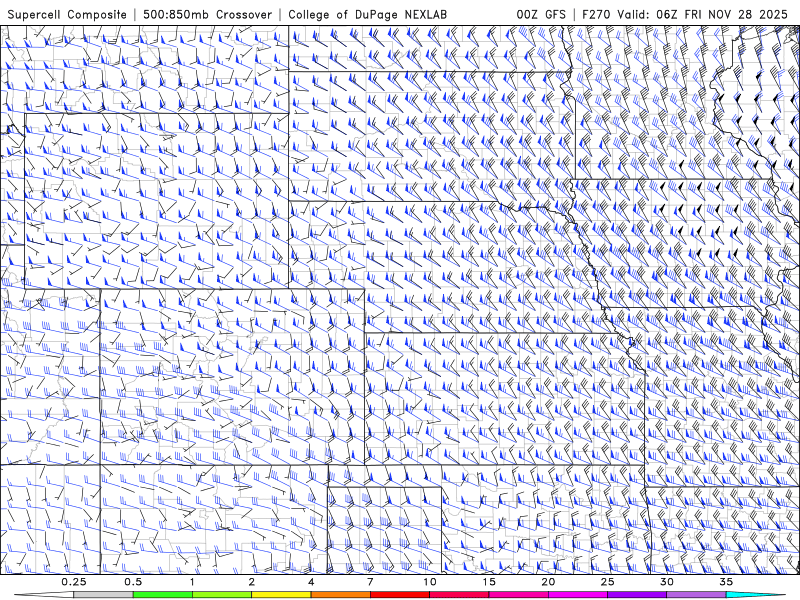
Task: Click the legend value 15
Action: (x=489, y=582)
